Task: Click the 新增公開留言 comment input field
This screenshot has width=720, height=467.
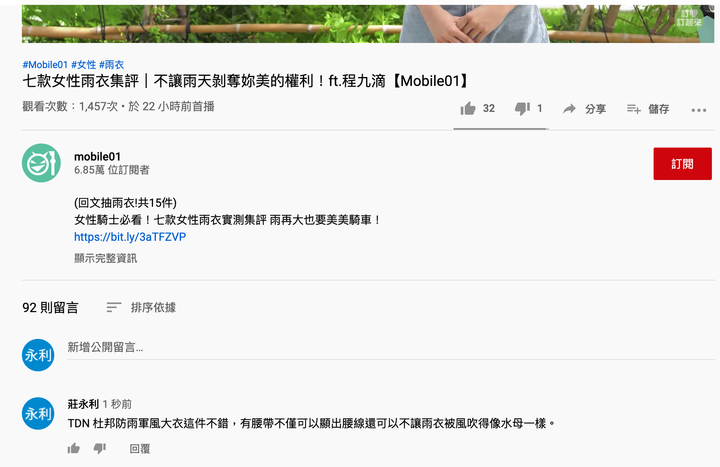Action: pos(391,348)
